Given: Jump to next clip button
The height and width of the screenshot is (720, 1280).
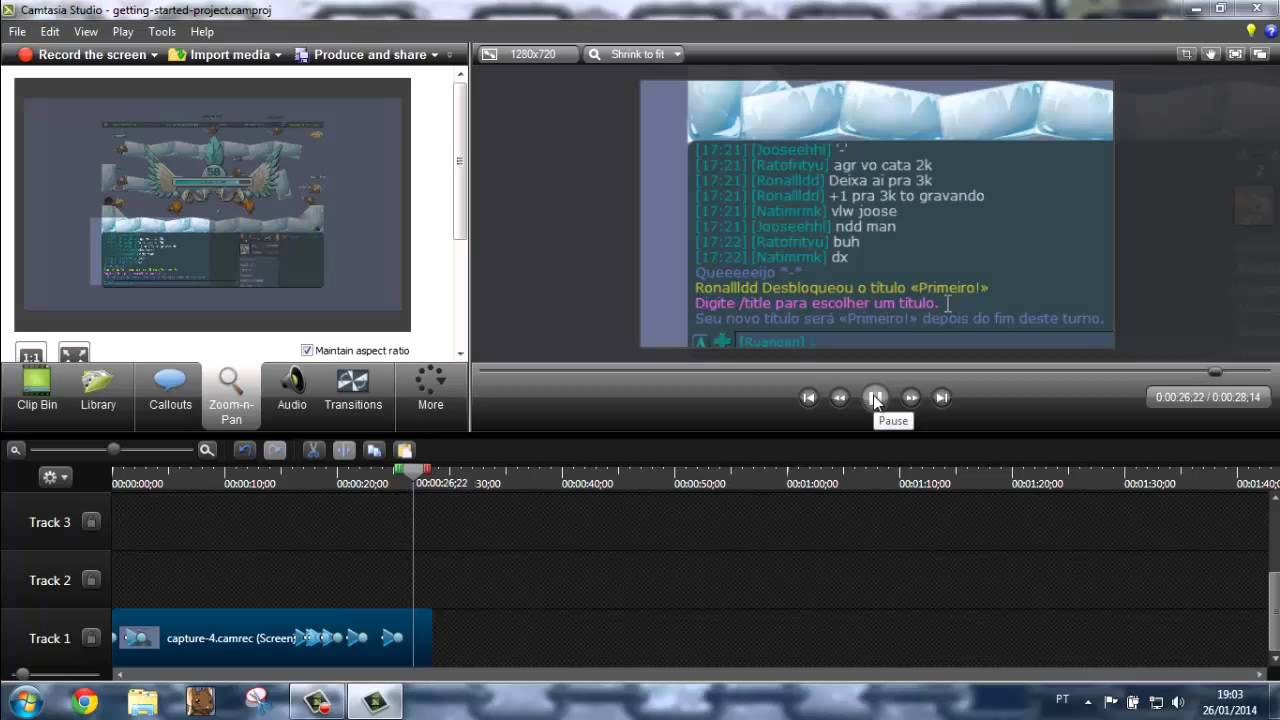Looking at the screenshot, I should 942,397.
